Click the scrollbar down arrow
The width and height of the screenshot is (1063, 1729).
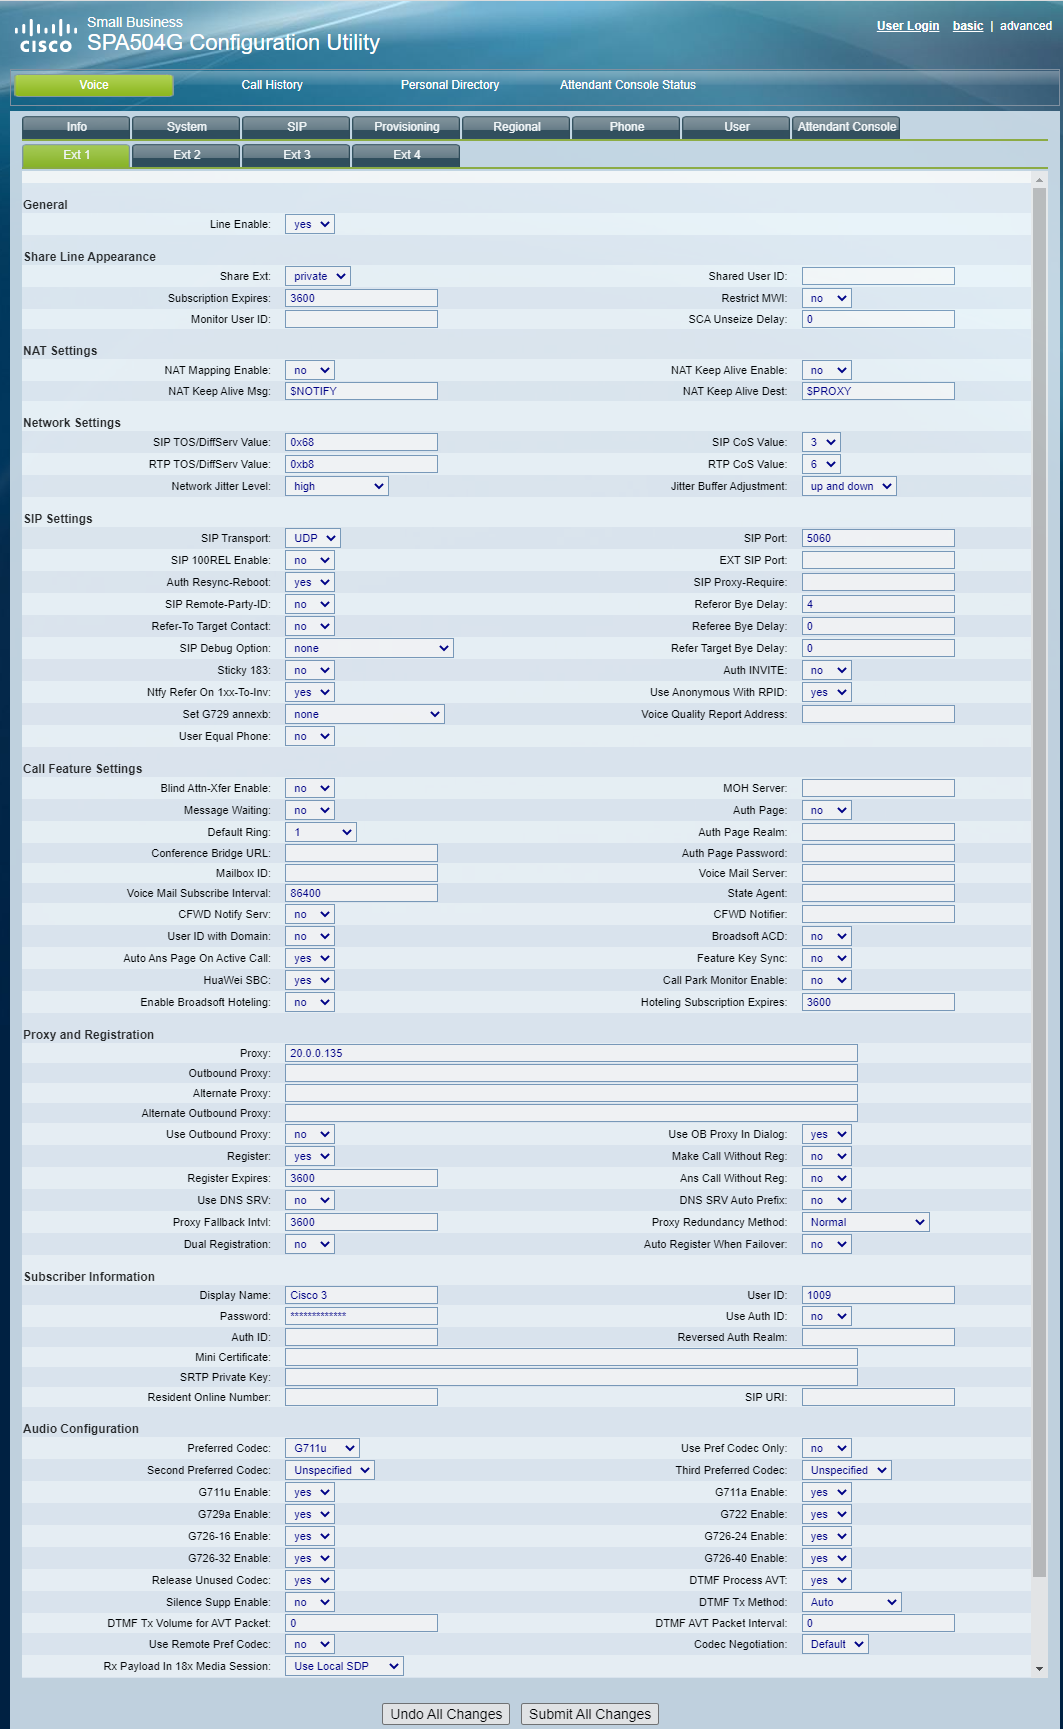point(1039,1668)
